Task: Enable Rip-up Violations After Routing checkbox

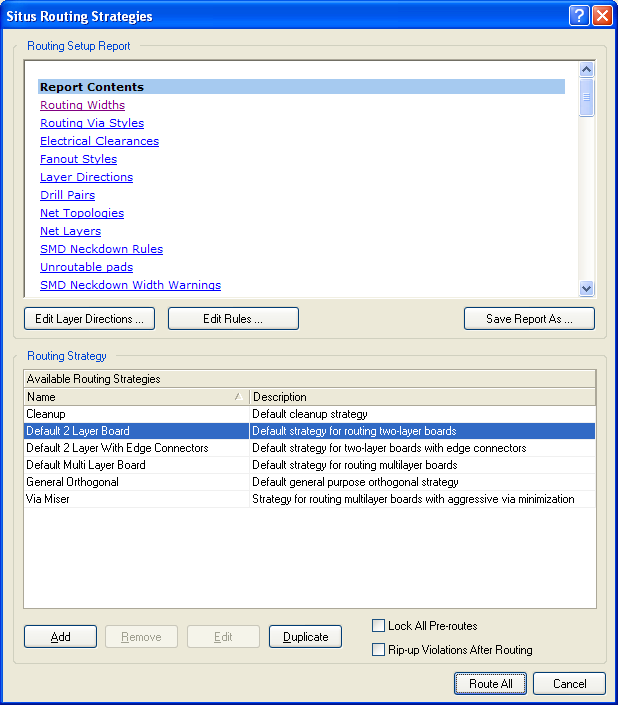Action: (378, 650)
